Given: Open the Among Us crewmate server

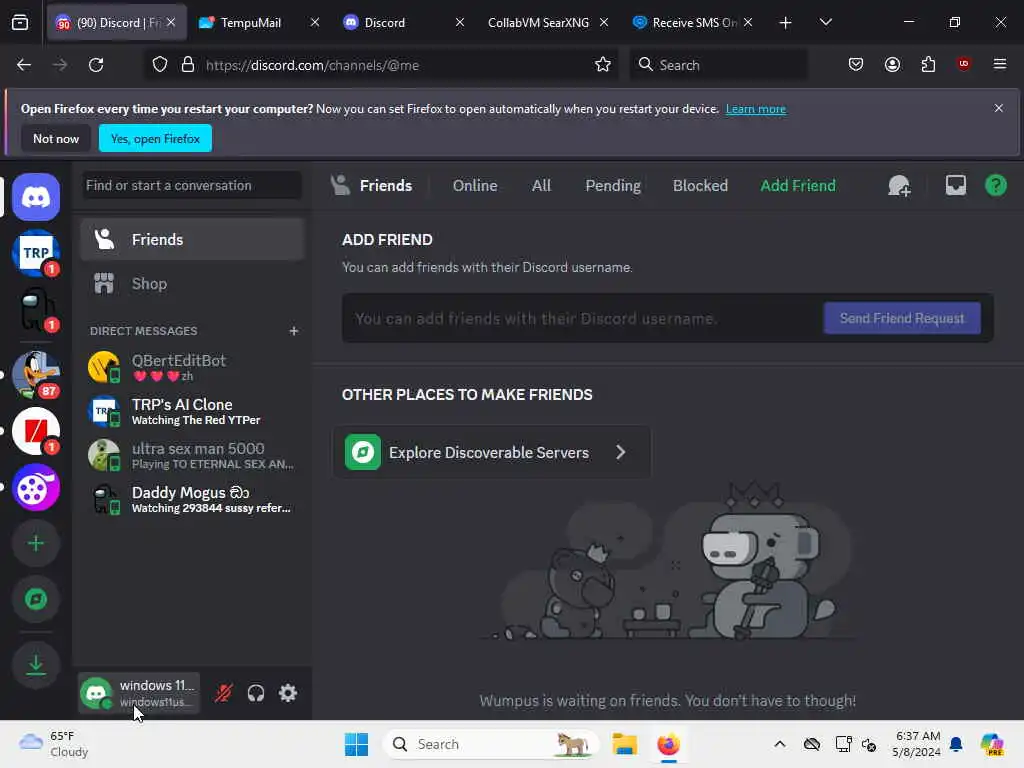Looking at the screenshot, I should [36, 310].
